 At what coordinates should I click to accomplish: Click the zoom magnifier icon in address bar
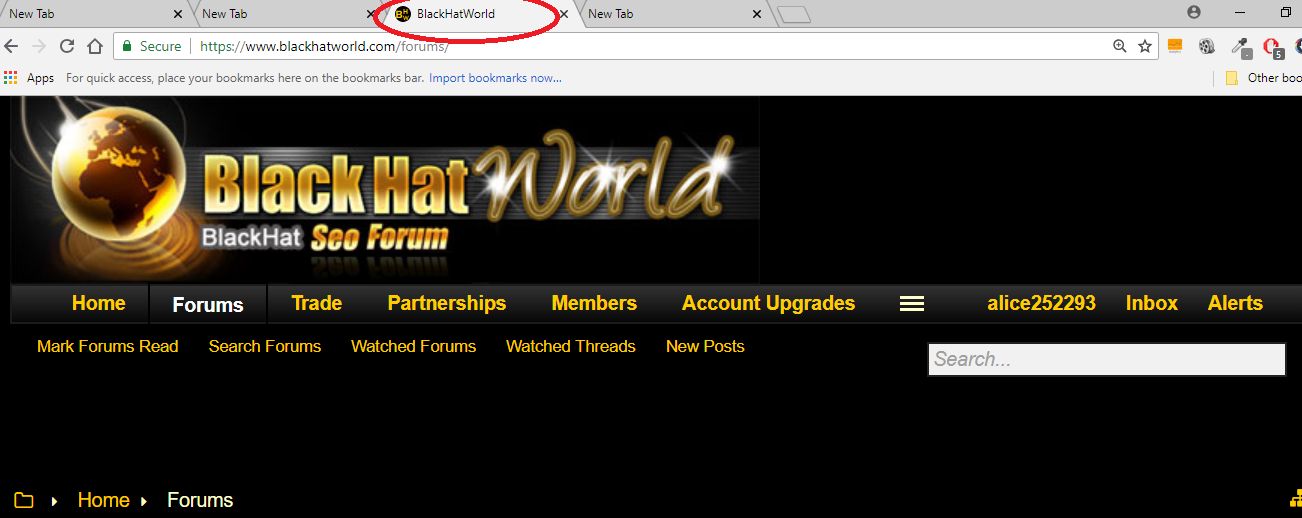[x=1120, y=46]
